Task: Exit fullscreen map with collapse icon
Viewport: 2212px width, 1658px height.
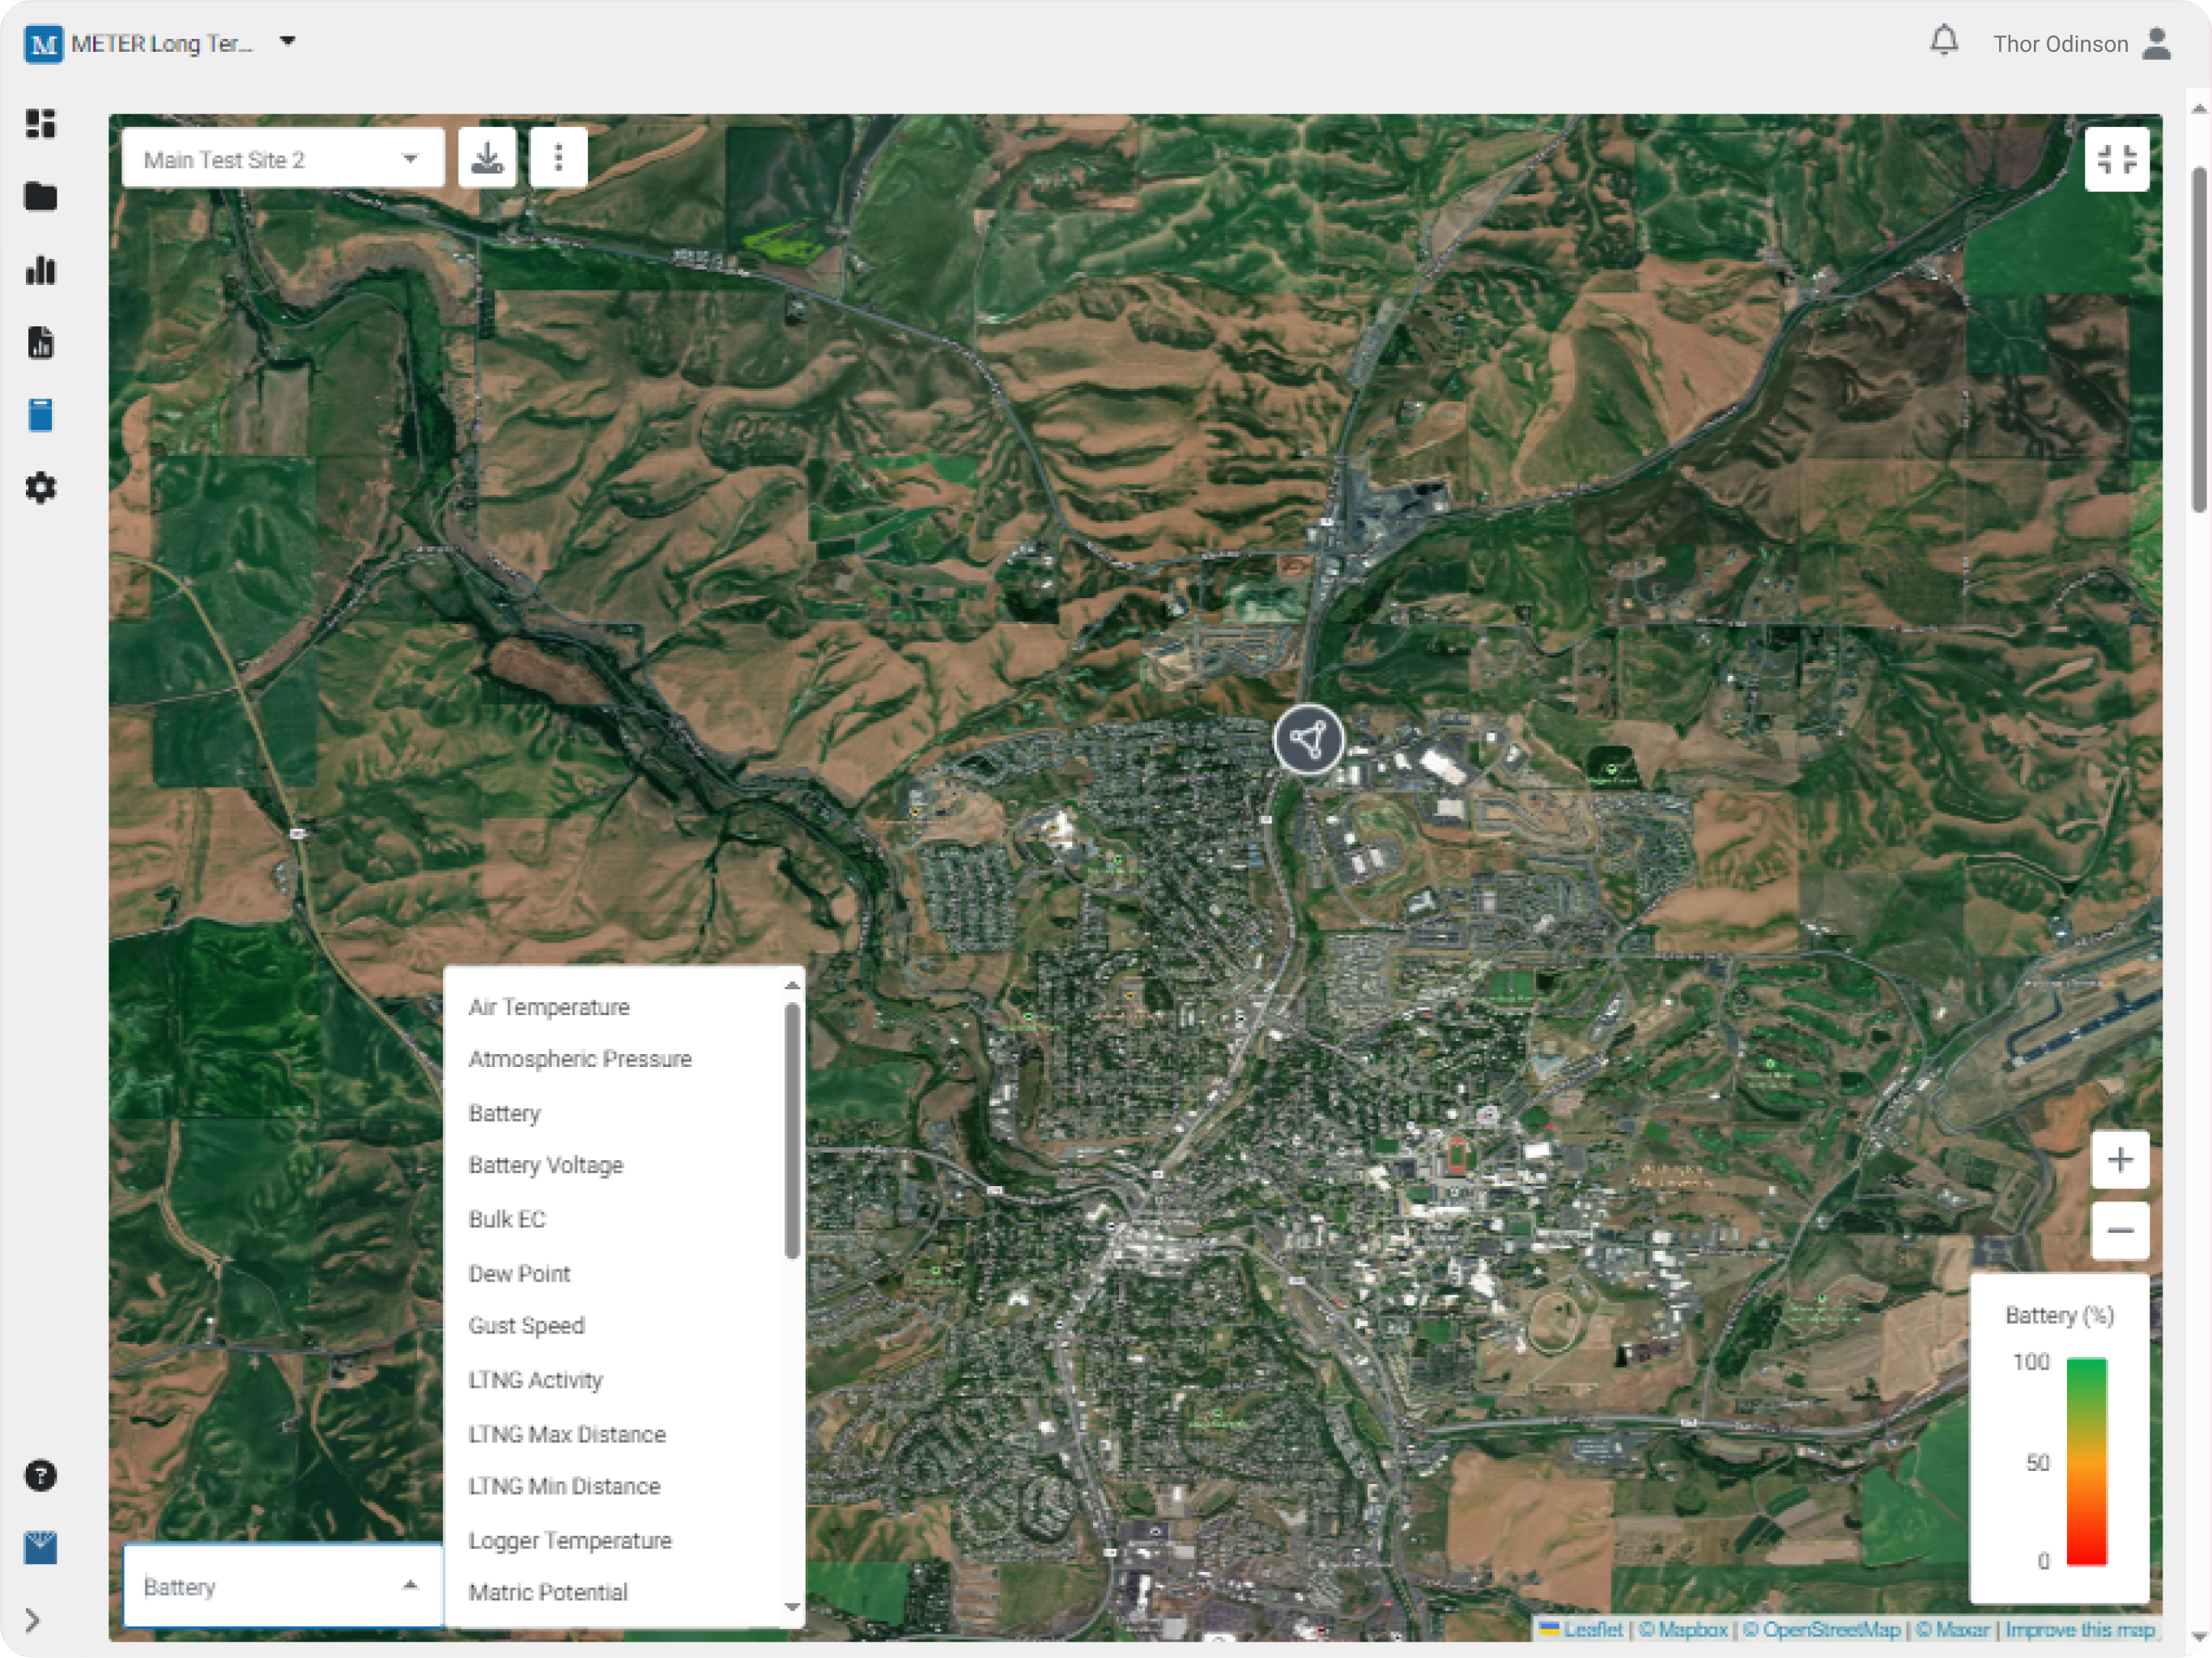Action: pyautogui.click(x=2116, y=159)
